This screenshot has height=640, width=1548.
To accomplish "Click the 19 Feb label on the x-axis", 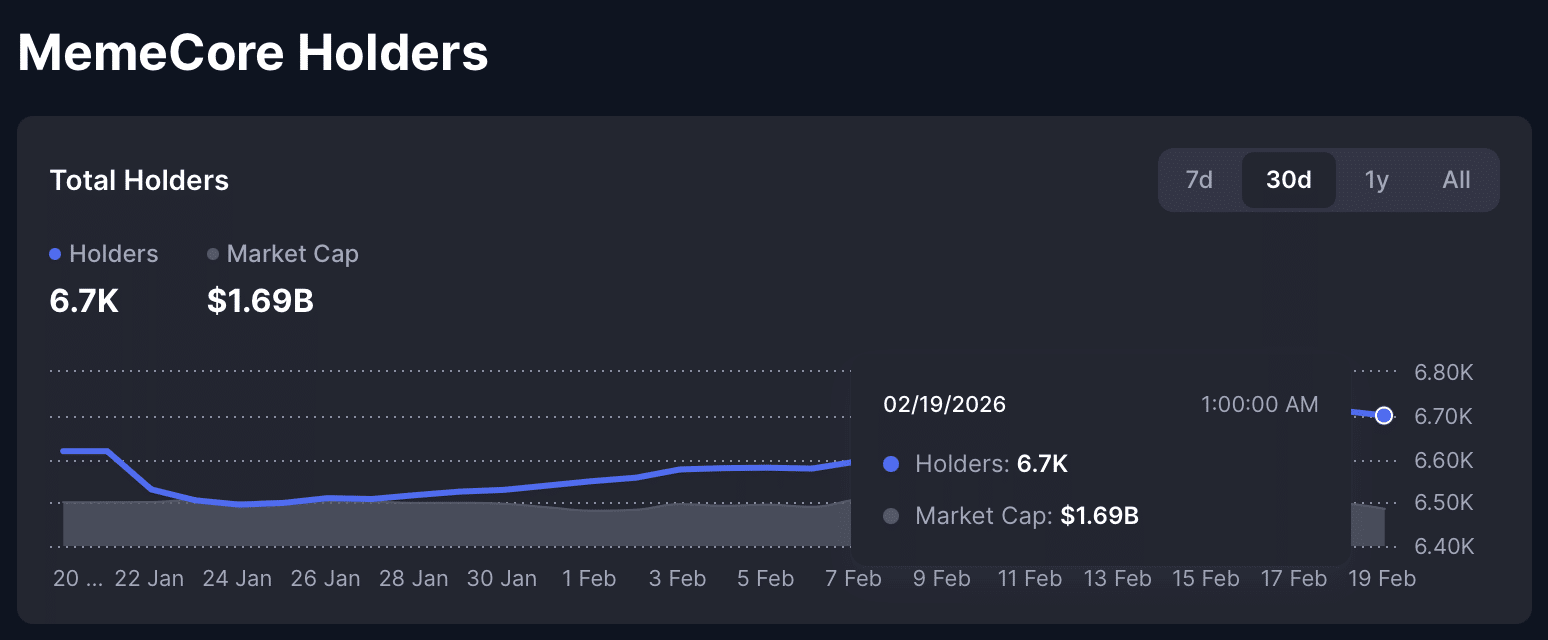I will [x=1382, y=578].
